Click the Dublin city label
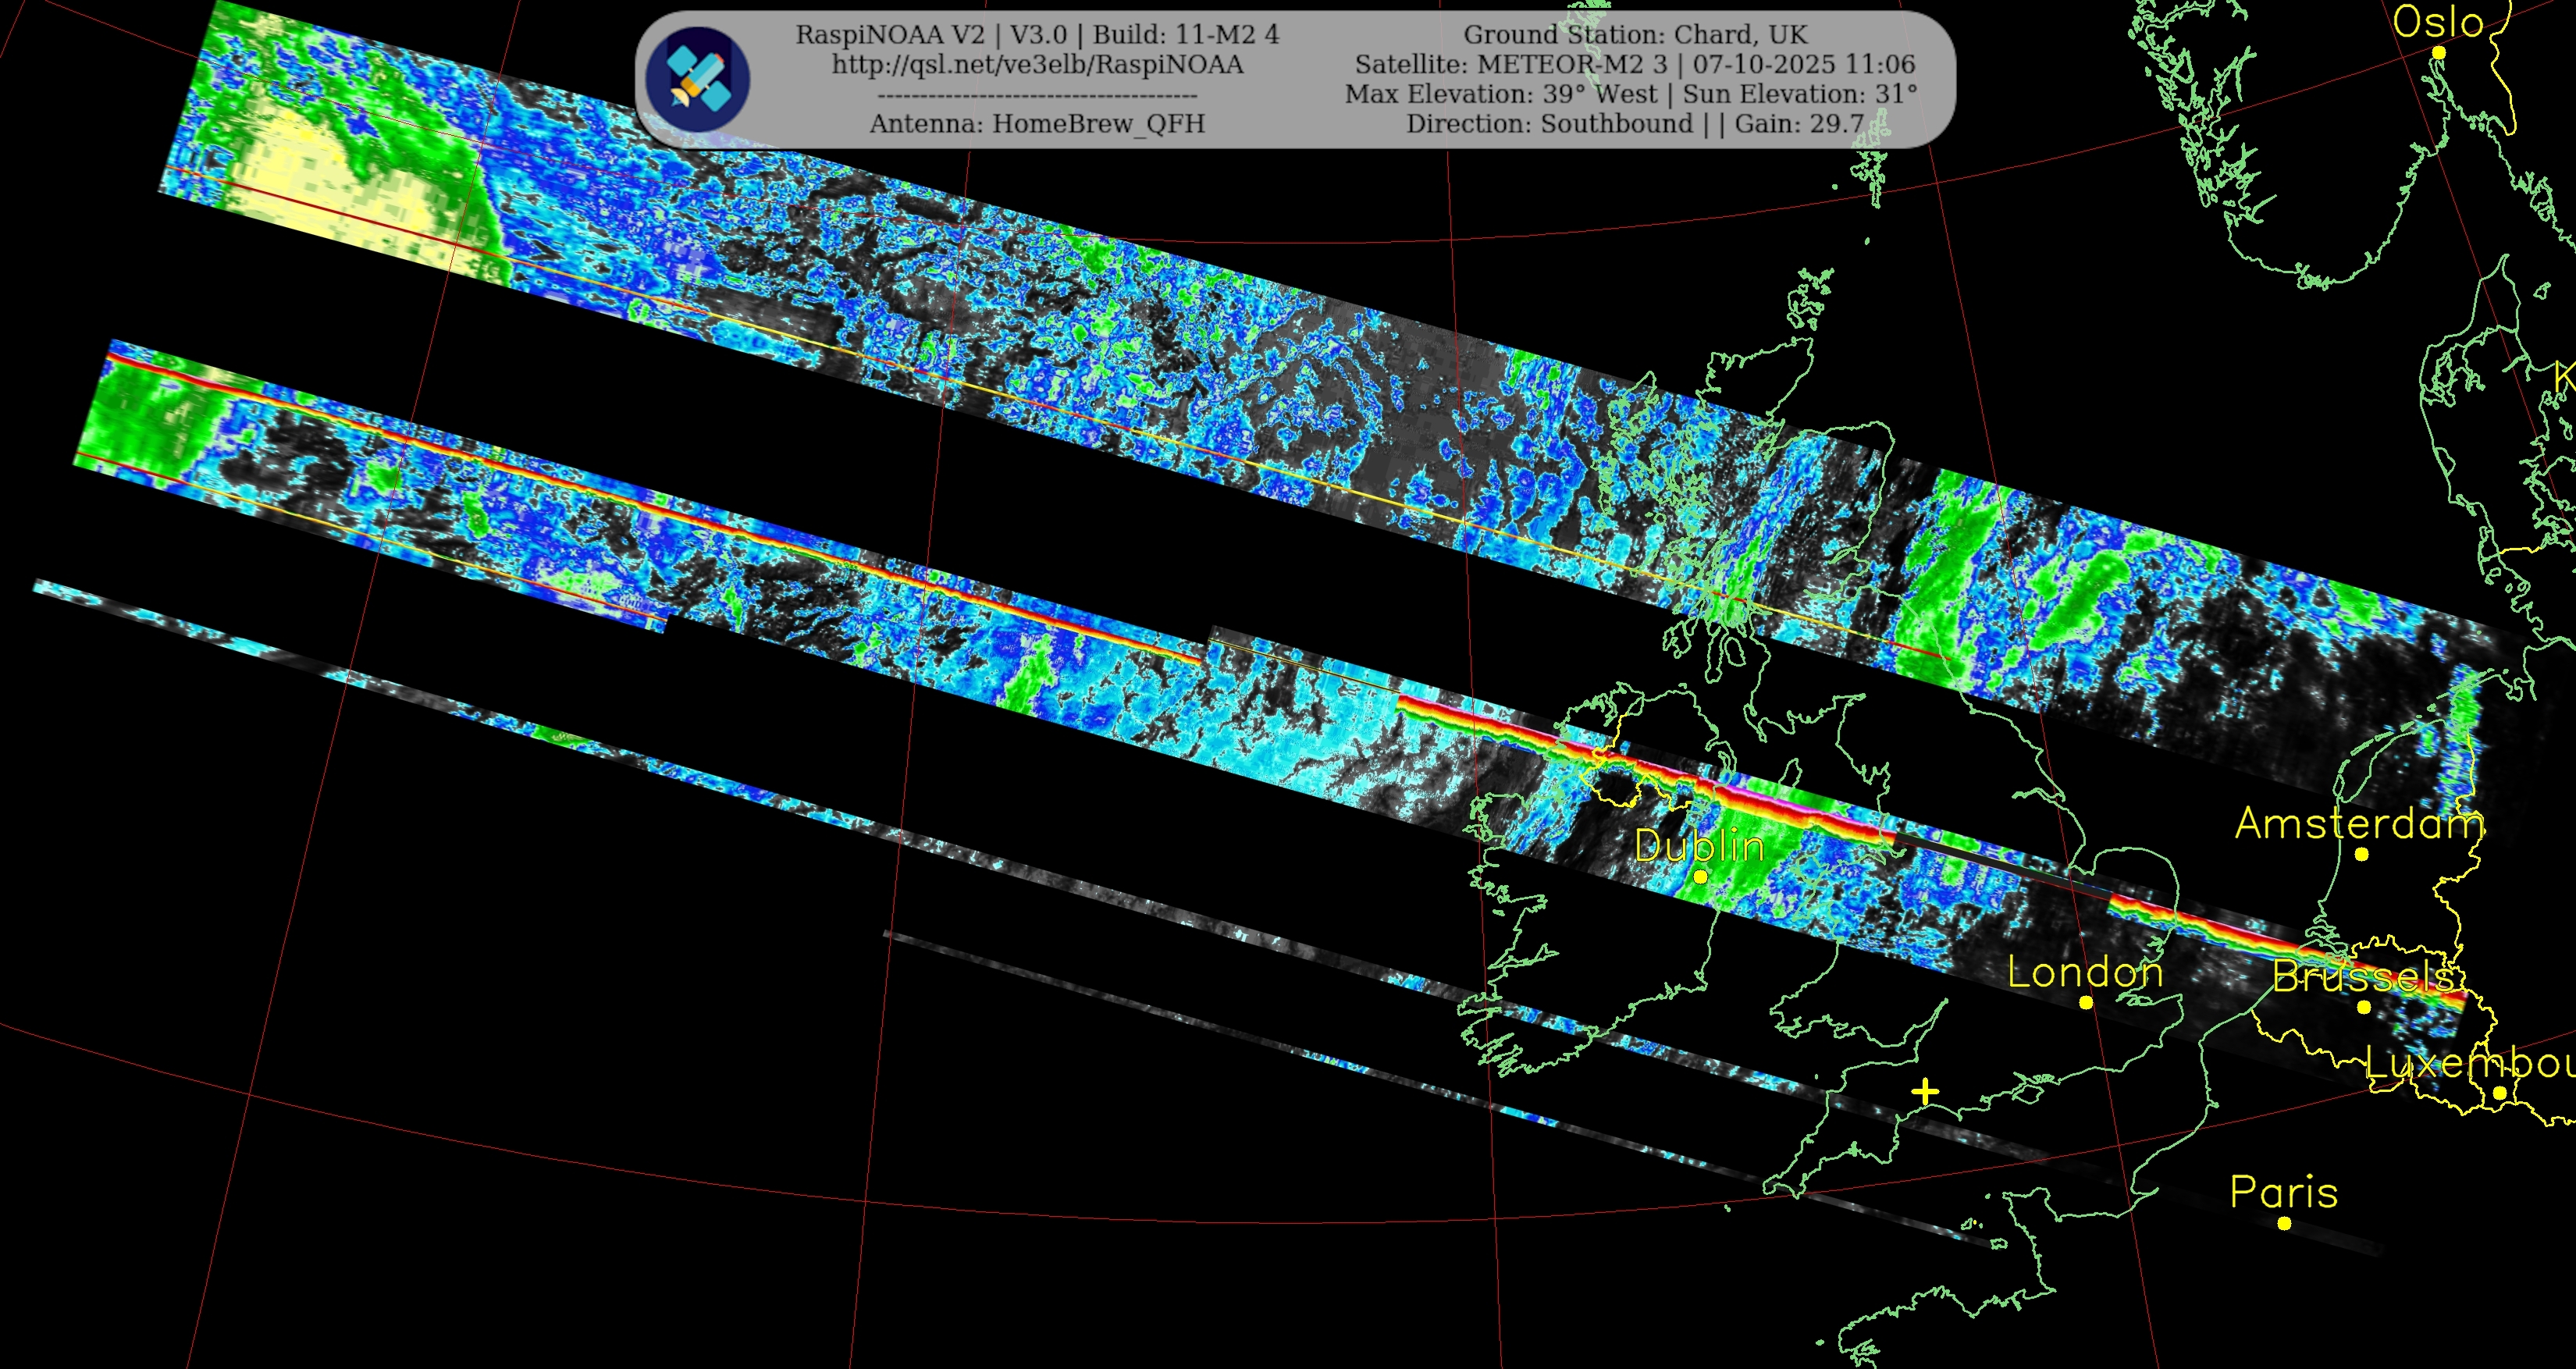Screen dimensions: 2576x1369 1699,847
